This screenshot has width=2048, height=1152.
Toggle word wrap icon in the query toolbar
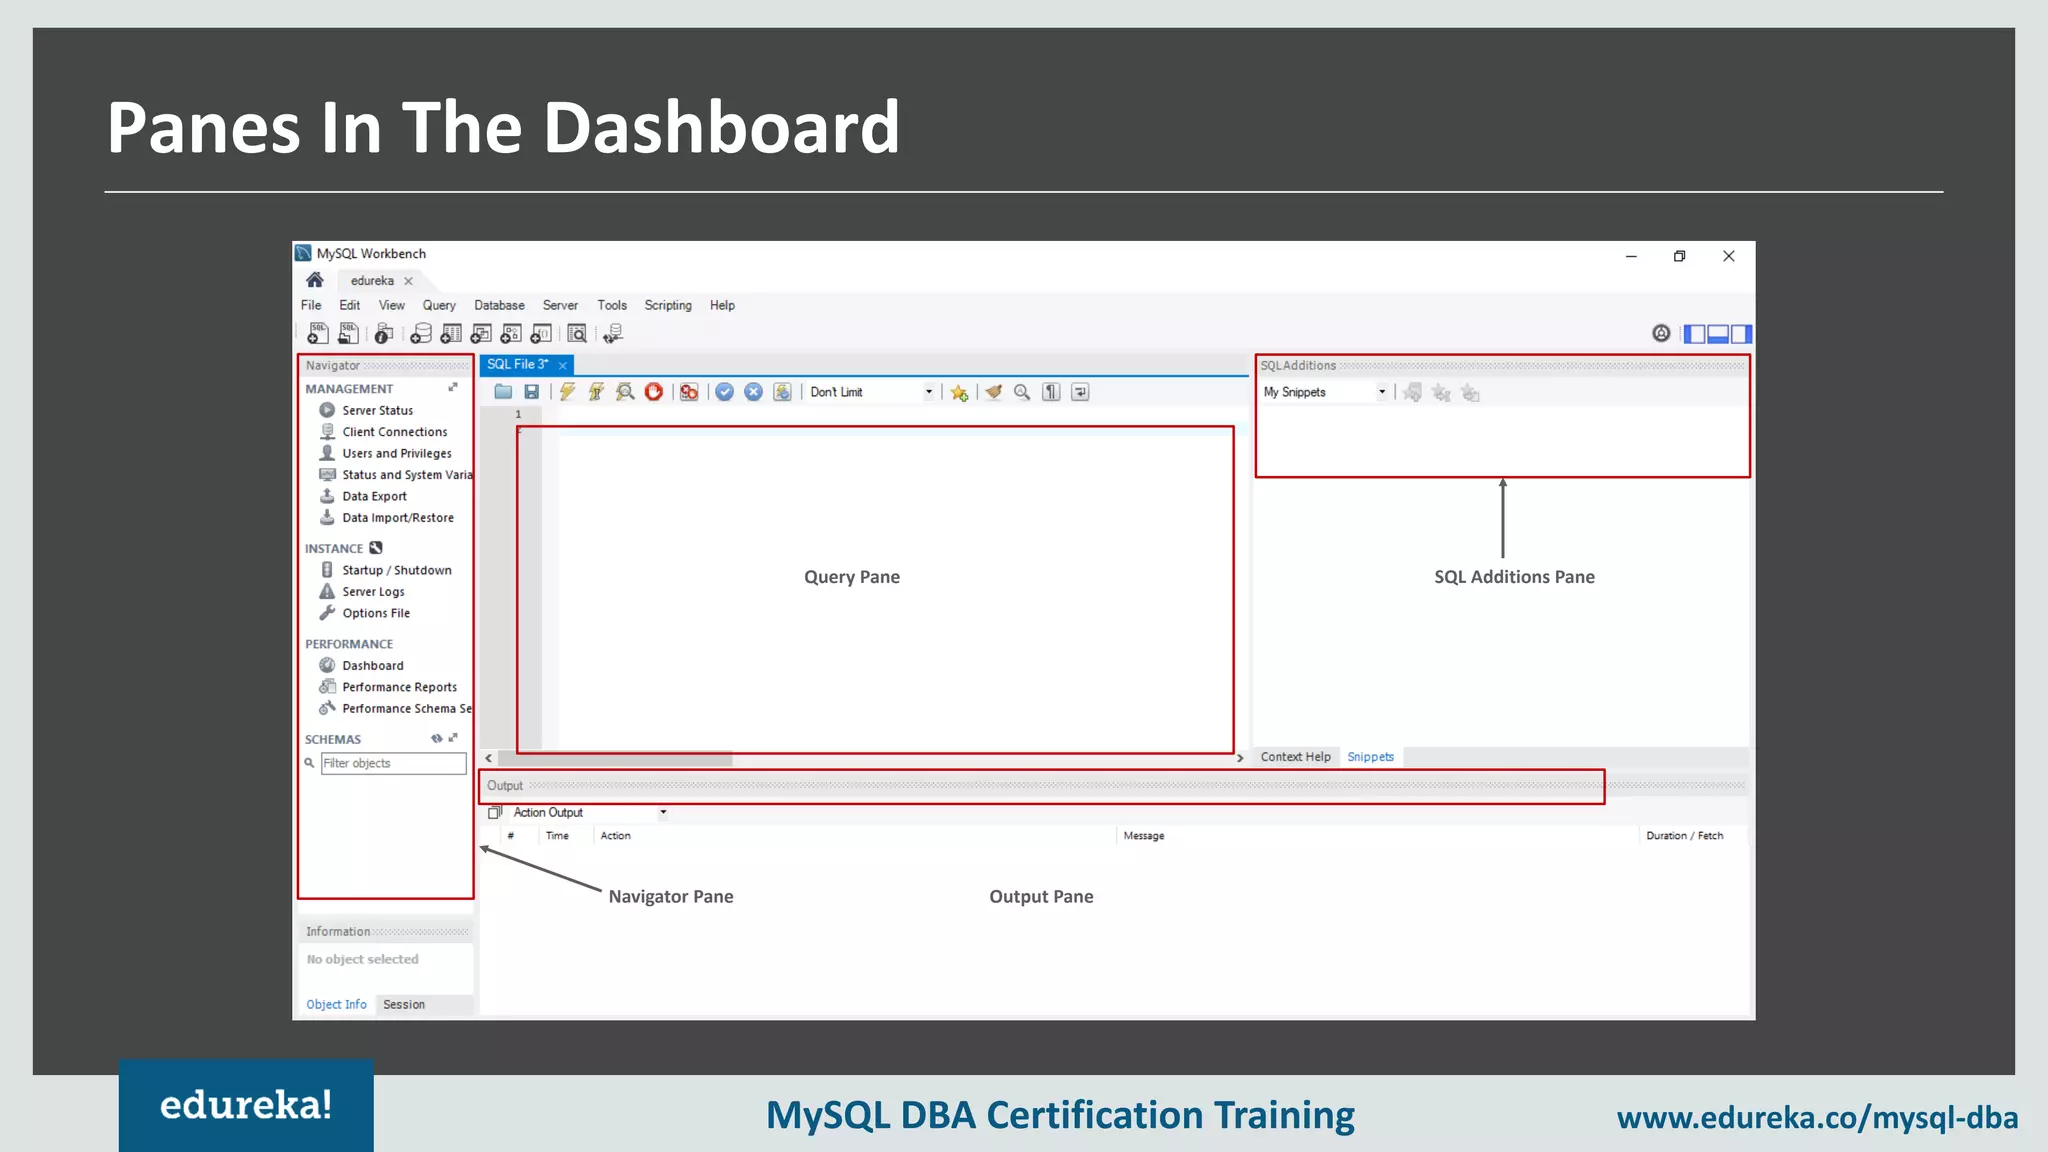tap(1080, 392)
